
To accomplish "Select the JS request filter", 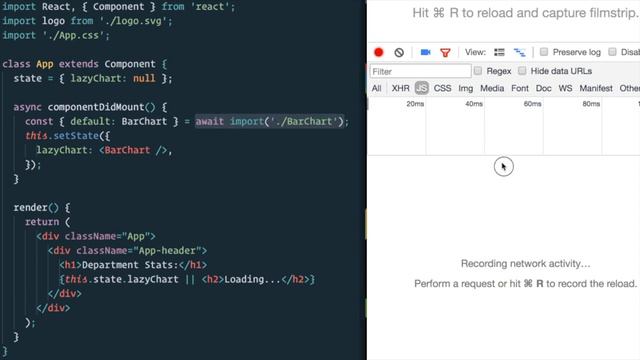I will click(422, 88).
